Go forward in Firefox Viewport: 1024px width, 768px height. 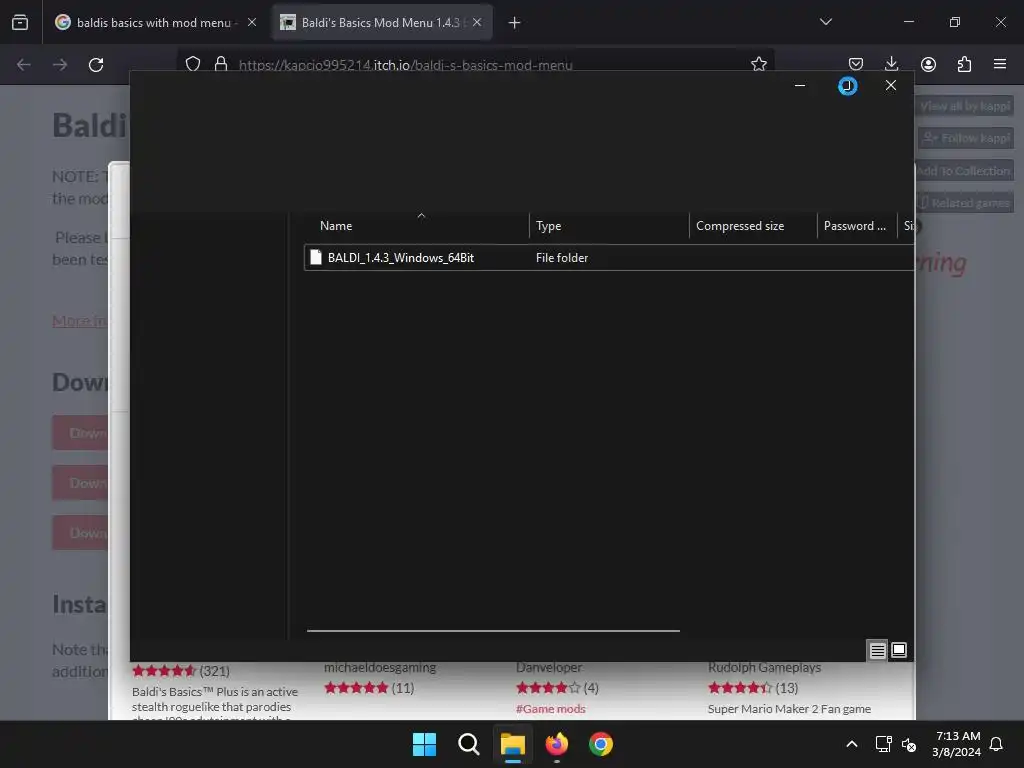click(60, 65)
